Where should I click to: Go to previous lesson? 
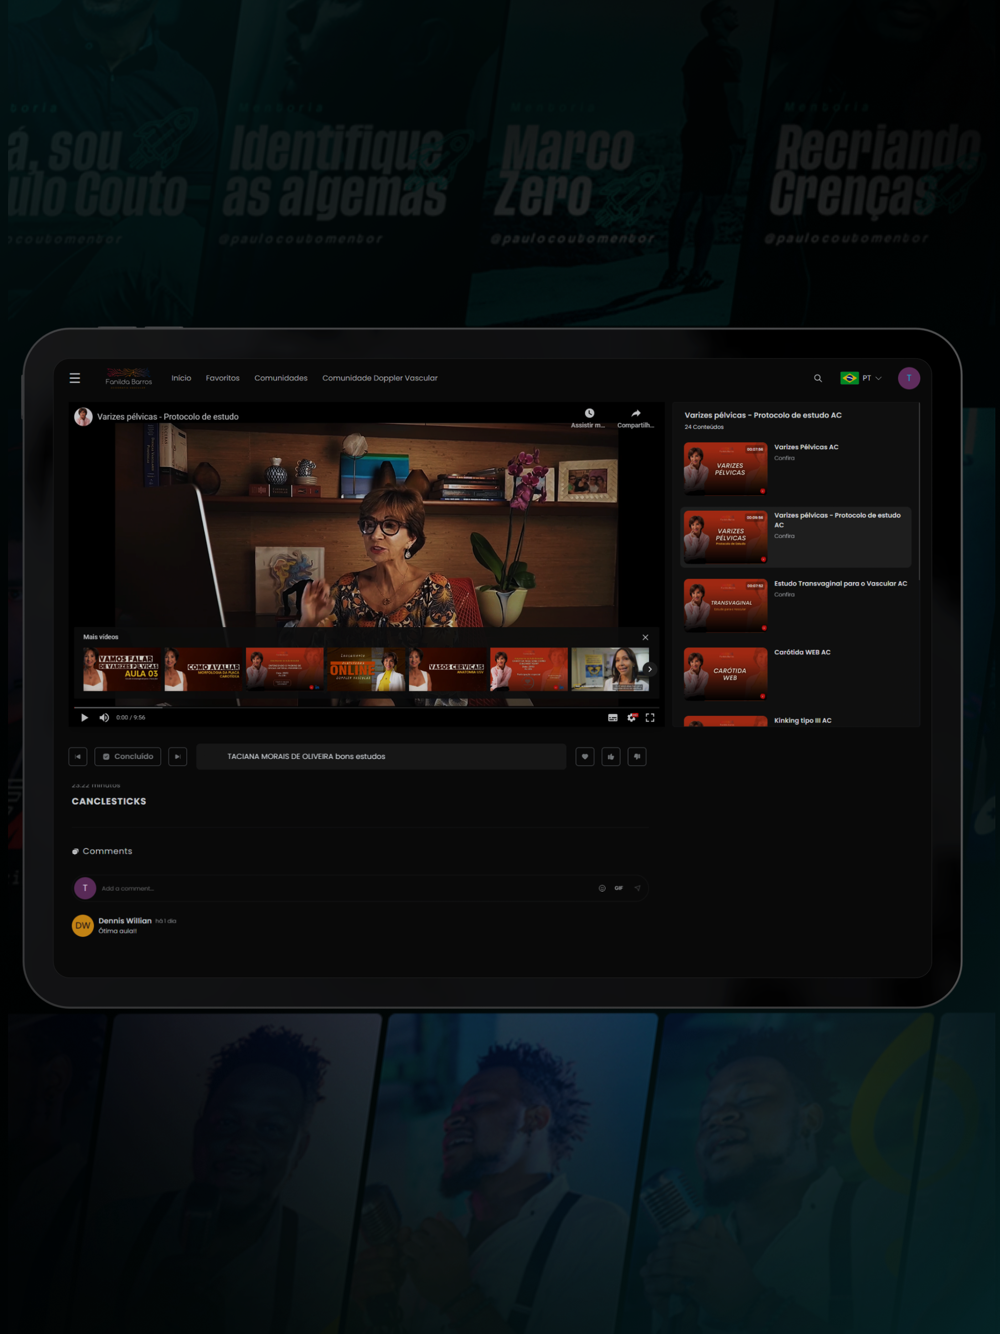tap(78, 756)
